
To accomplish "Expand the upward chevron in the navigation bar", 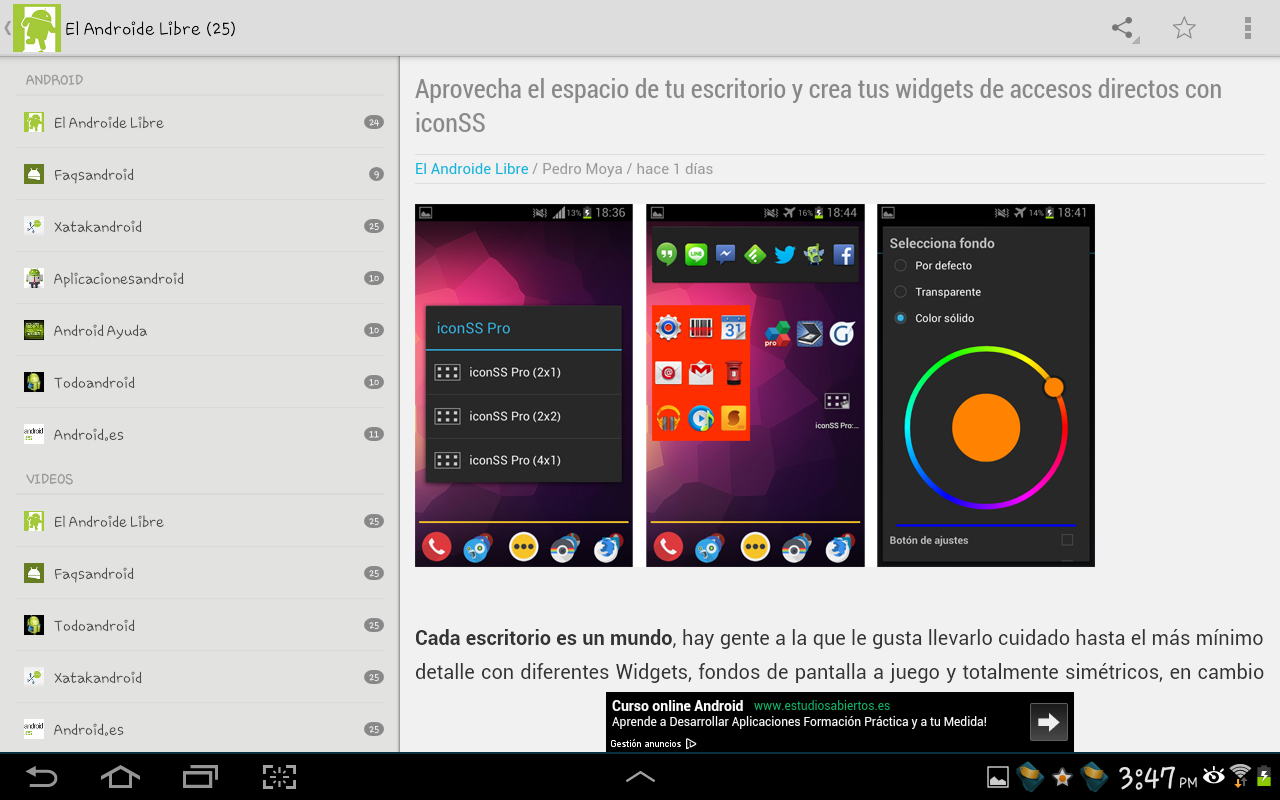I will [x=640, y=776].
